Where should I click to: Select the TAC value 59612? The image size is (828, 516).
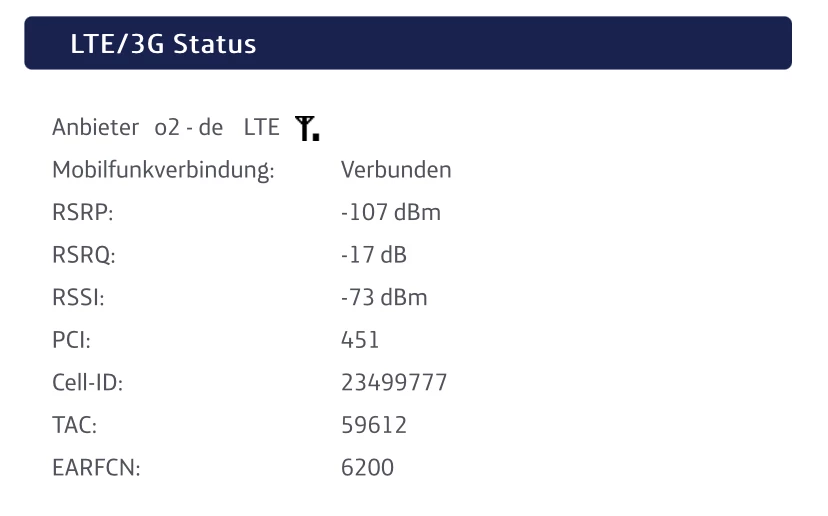pos(374,426)
